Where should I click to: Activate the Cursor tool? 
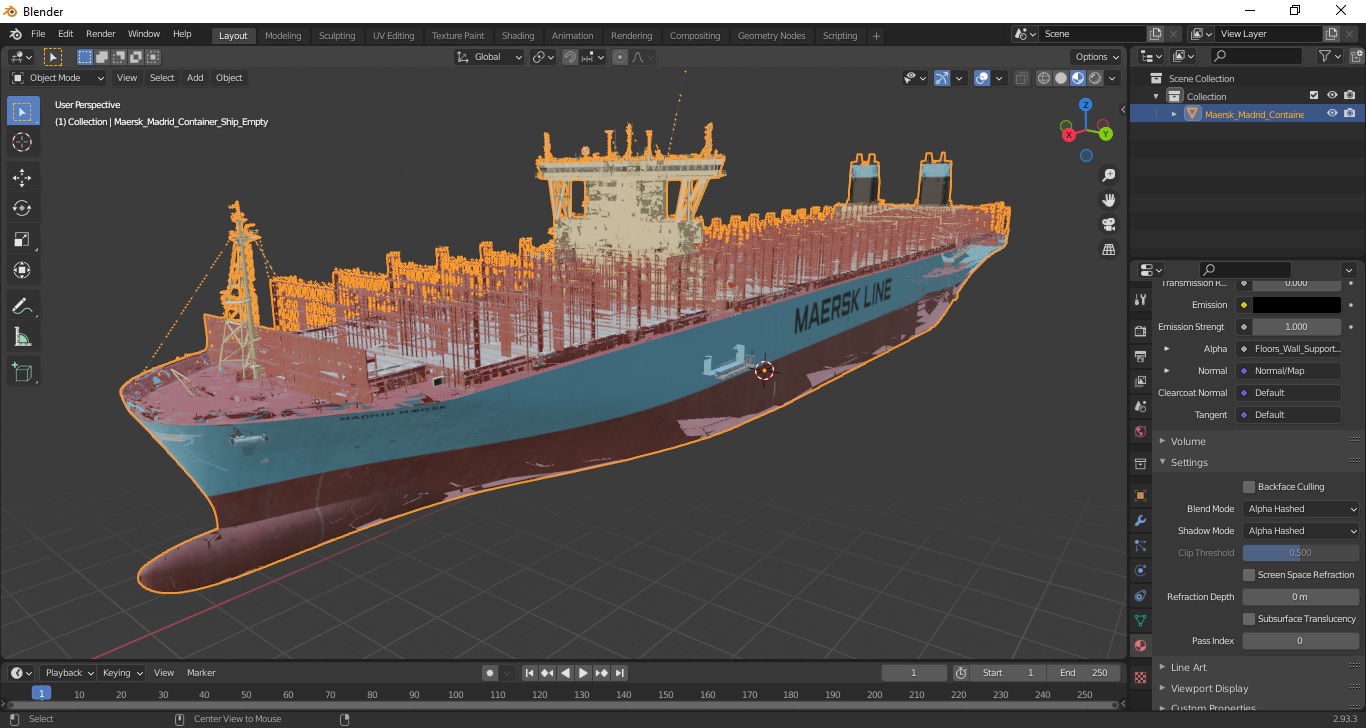pyautogui.click(x=22, y=143)
